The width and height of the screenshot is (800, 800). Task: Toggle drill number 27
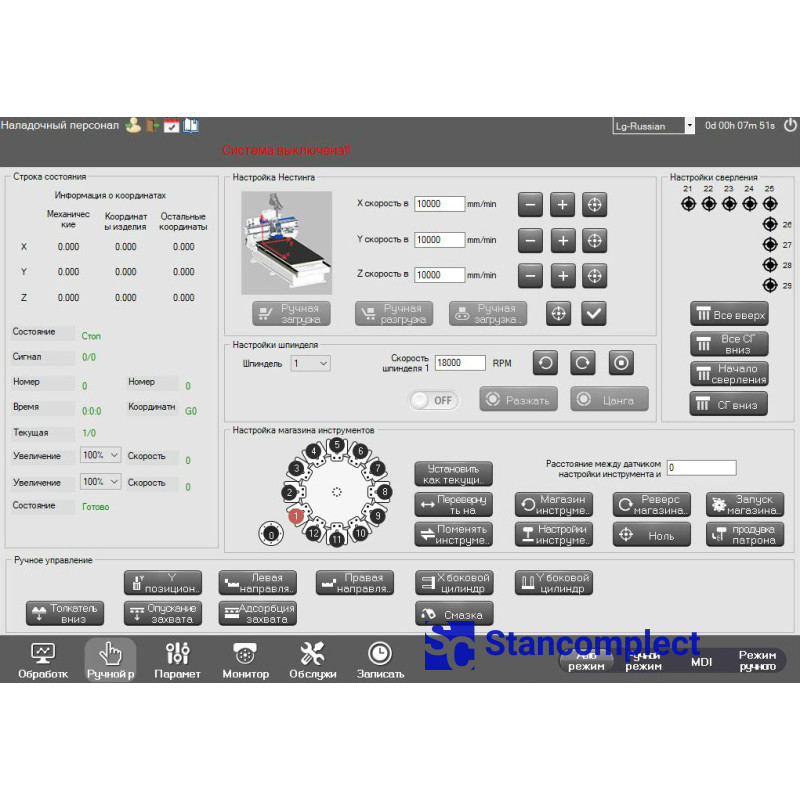pos(770,244)
